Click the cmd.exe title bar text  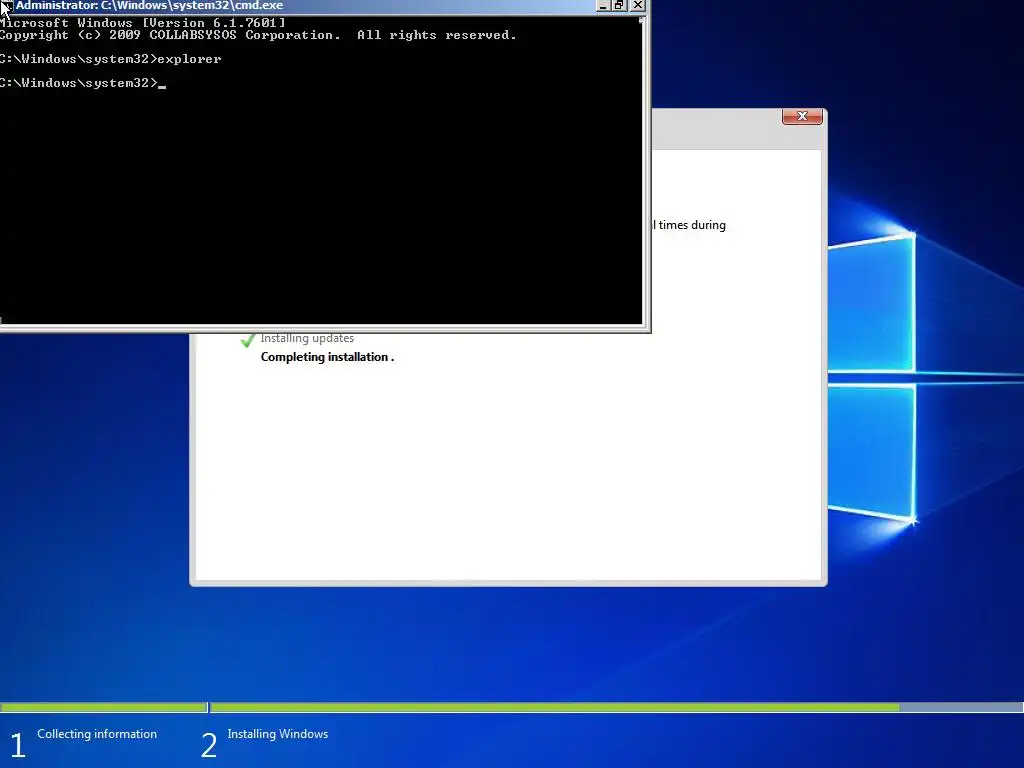click(150, 5)
